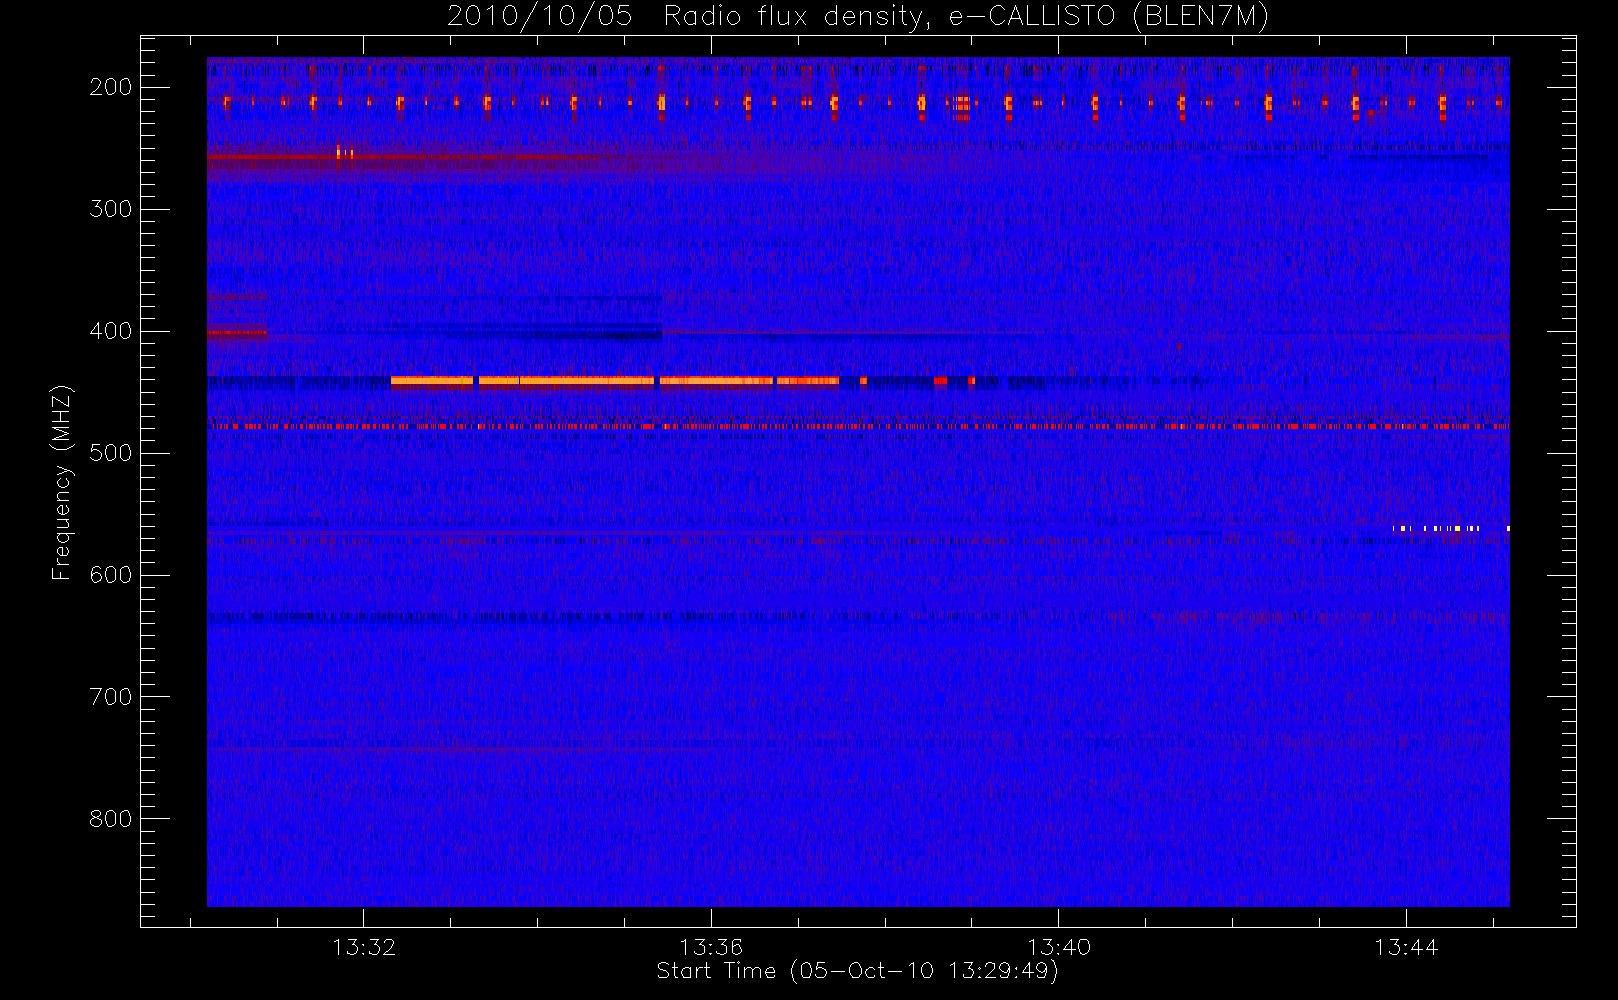
Task: Click the red dotted interference line near 480 MHz
Action: coord(858,426)
